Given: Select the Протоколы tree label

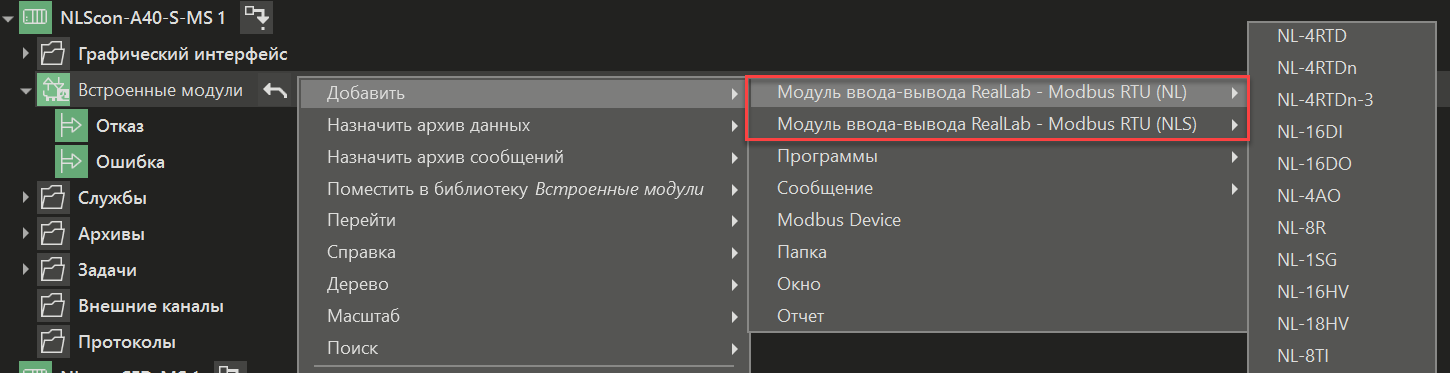Looking at the screenshot, I should [127, 342].
